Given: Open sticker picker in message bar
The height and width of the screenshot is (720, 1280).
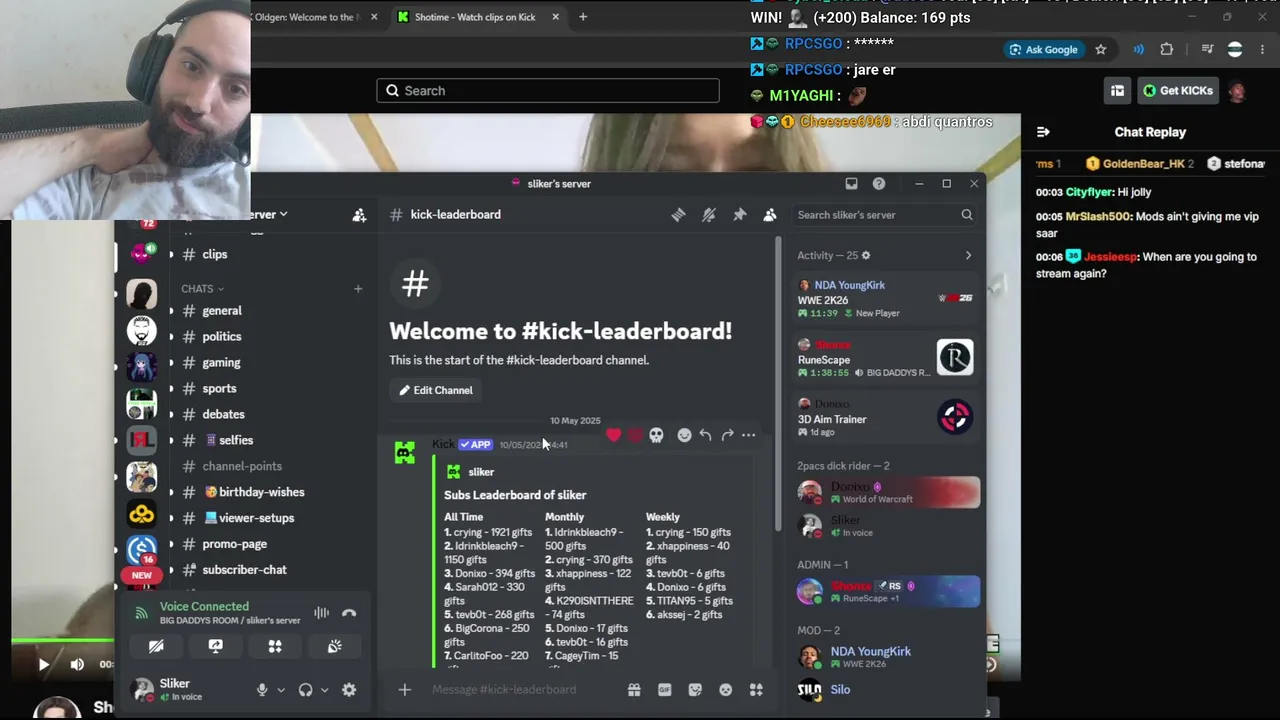Looking at the screenshot, I should [695, 690].
